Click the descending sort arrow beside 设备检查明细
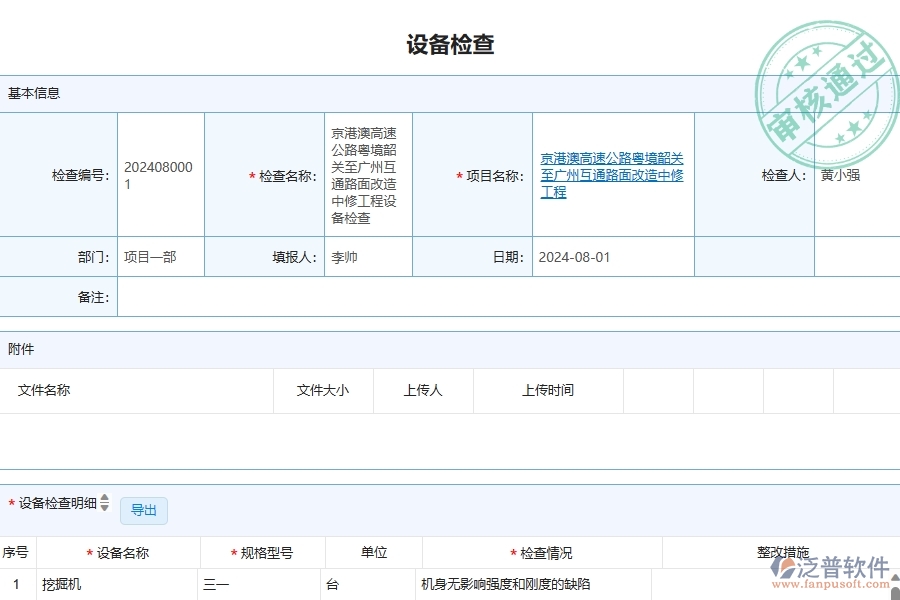Screen dimensions: 900x600 click(104, 509)
